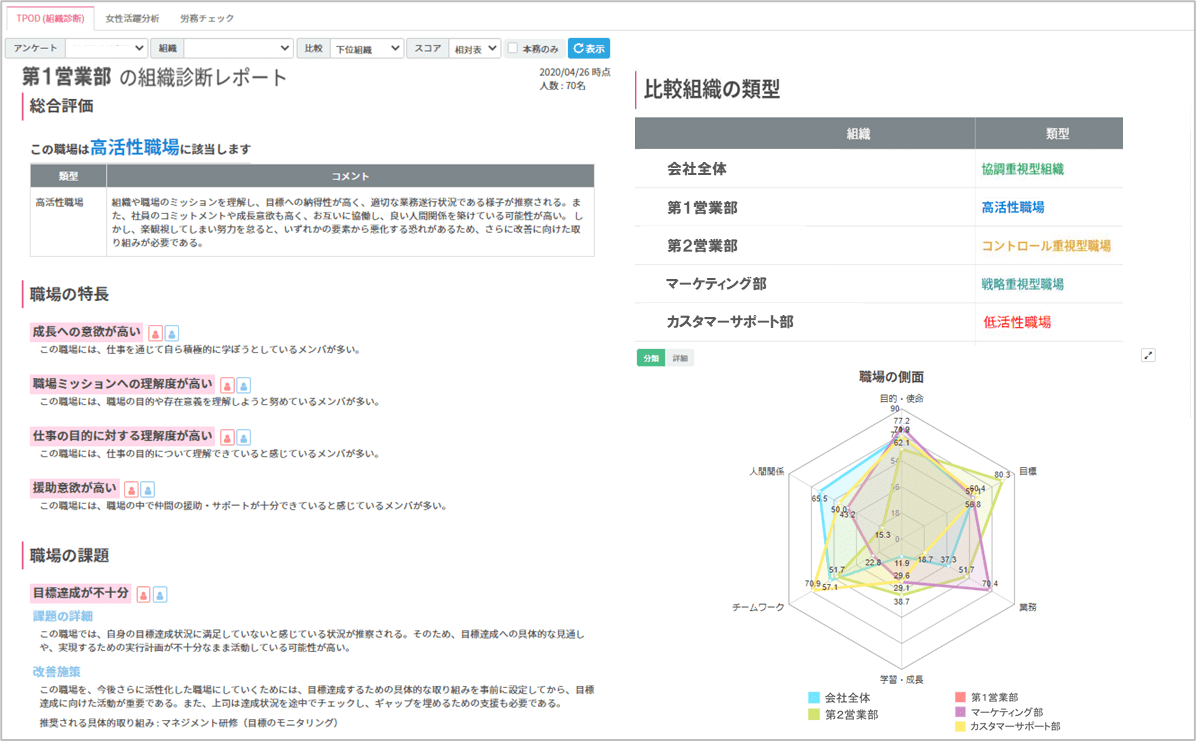1196x741 pixels.
Task: Switch chart view to 分類
Action: [651, 358]
